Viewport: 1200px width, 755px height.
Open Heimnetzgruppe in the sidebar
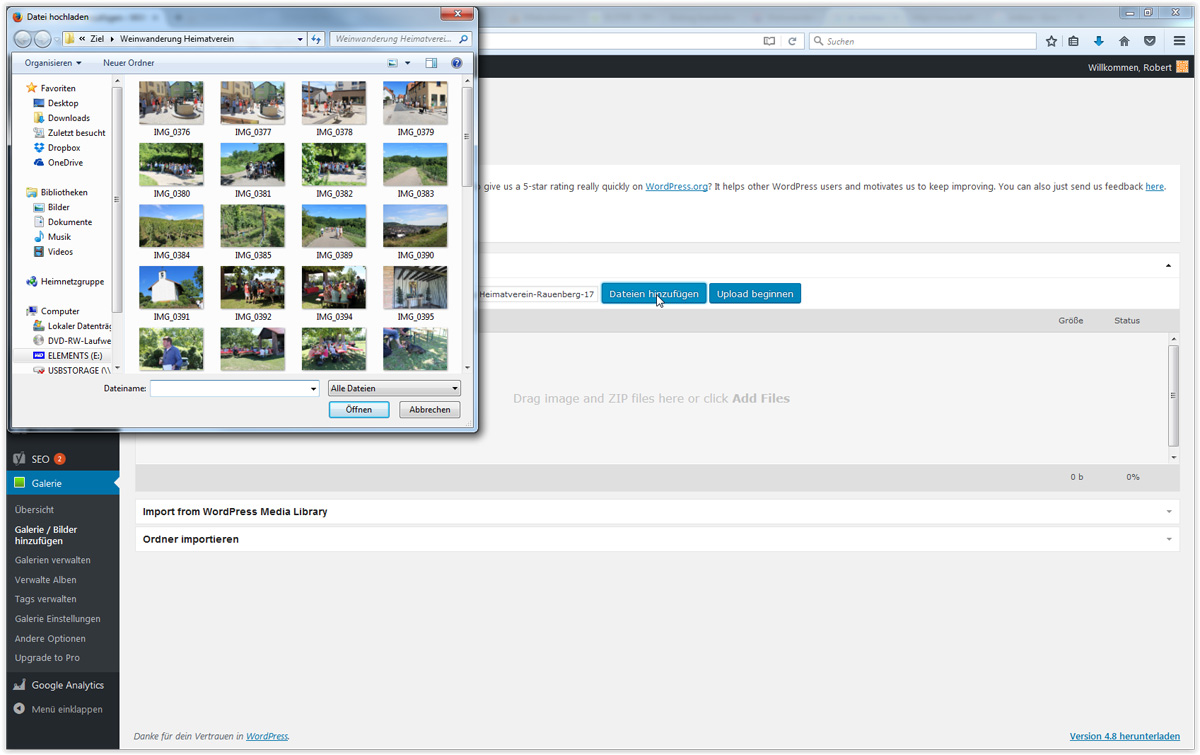(x=65, y=282)
